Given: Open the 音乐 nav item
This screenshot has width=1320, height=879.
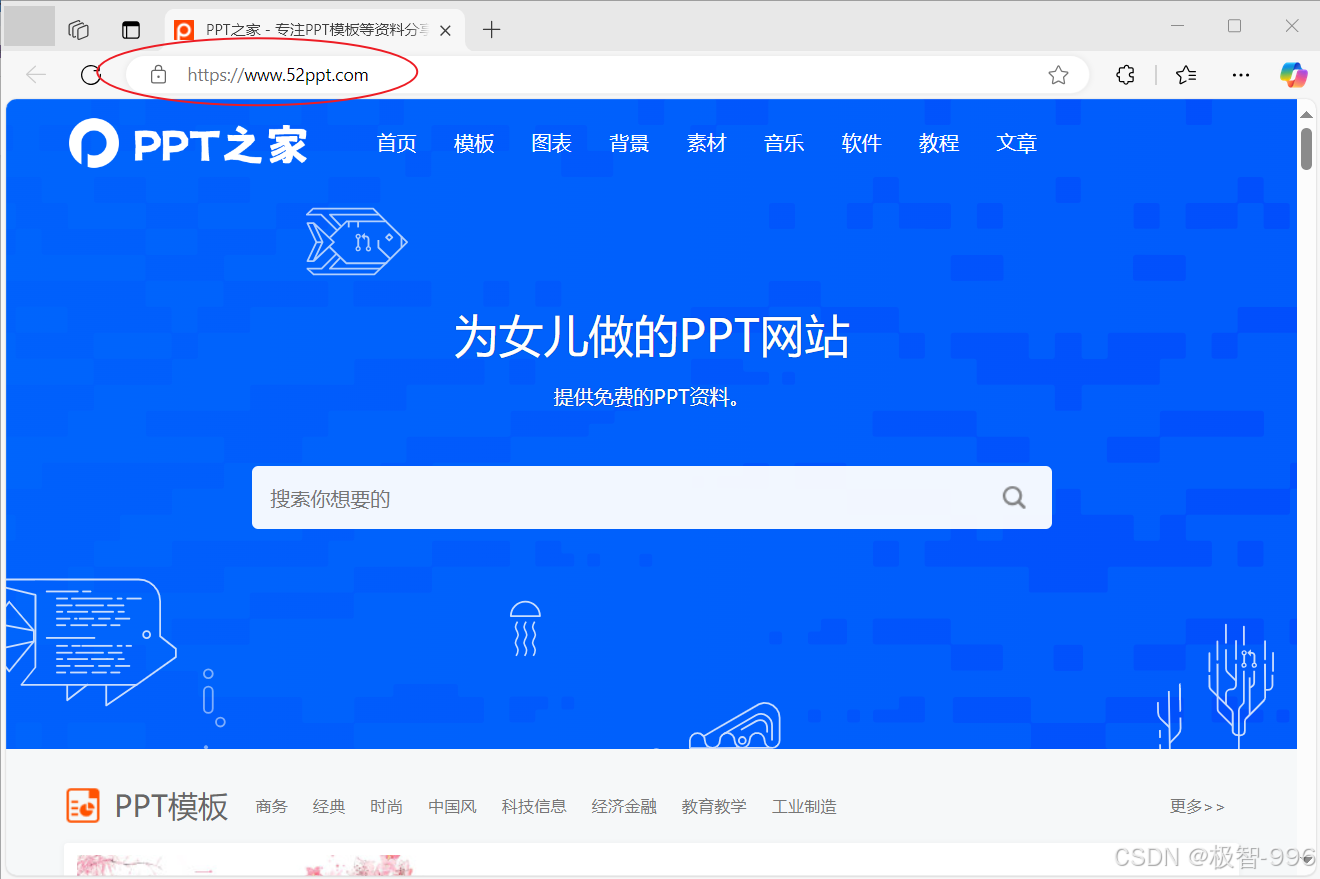Looking at the screenshot, I should tap(784, 143).
